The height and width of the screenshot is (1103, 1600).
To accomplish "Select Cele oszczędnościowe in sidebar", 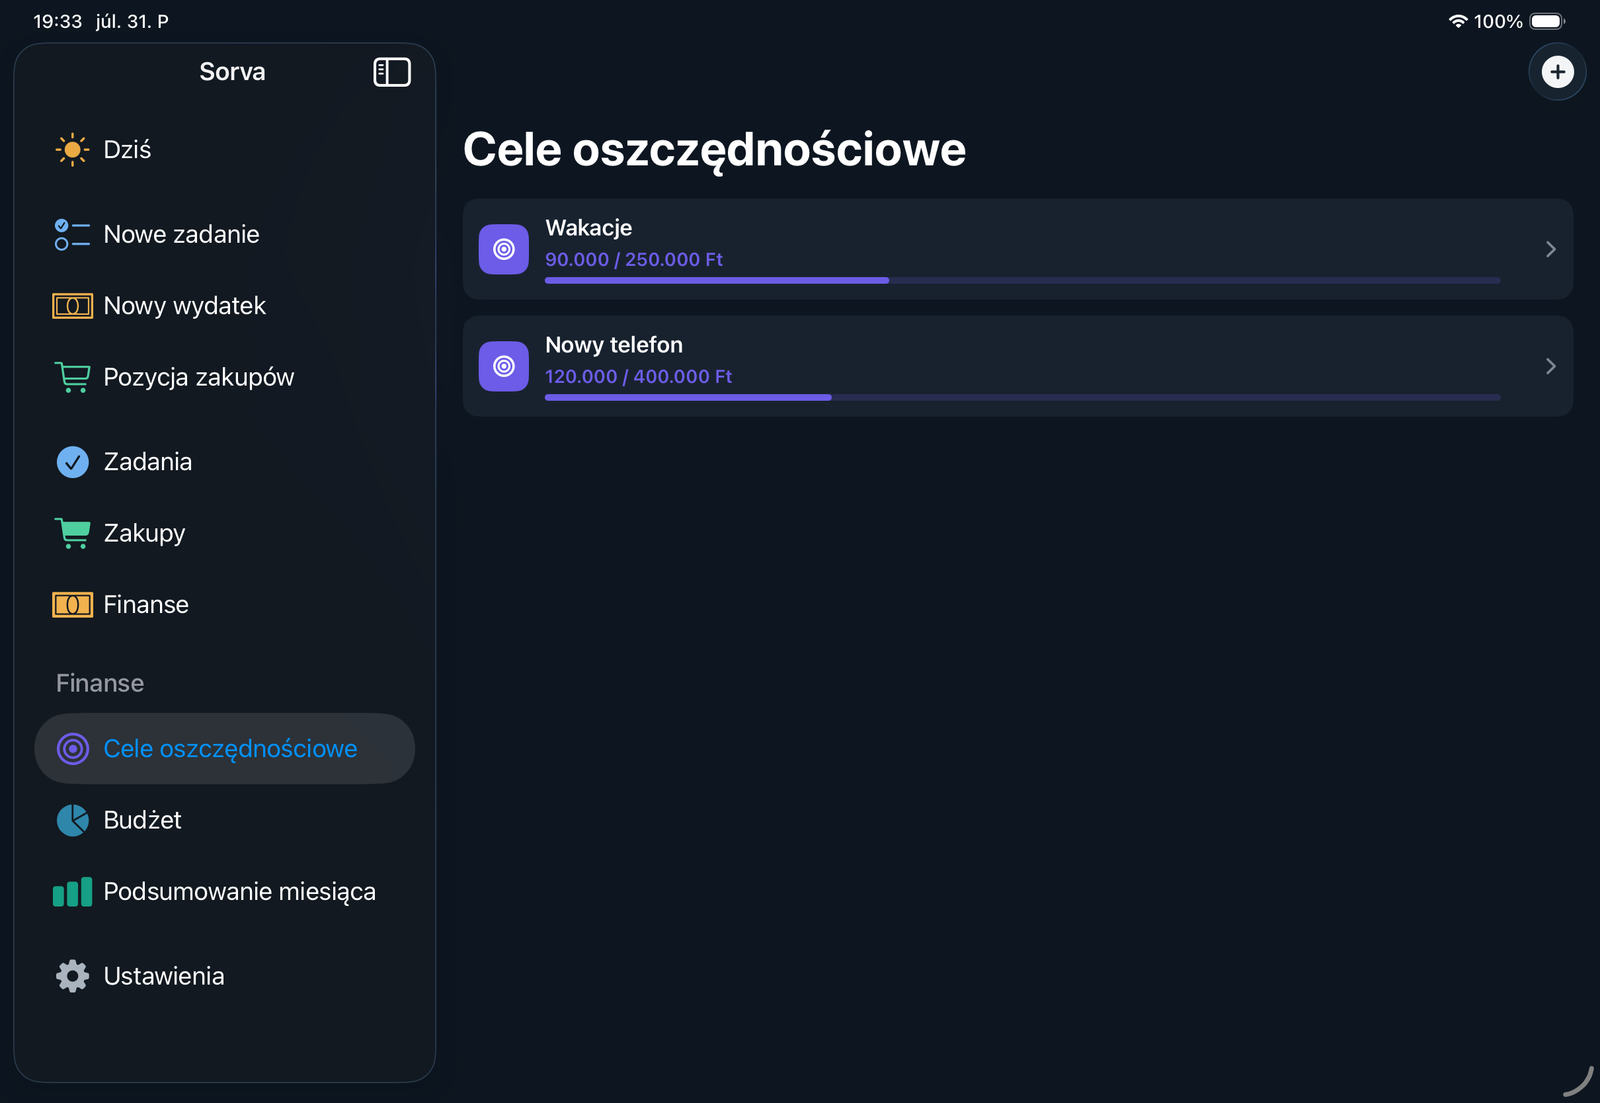I will point(224,749).
